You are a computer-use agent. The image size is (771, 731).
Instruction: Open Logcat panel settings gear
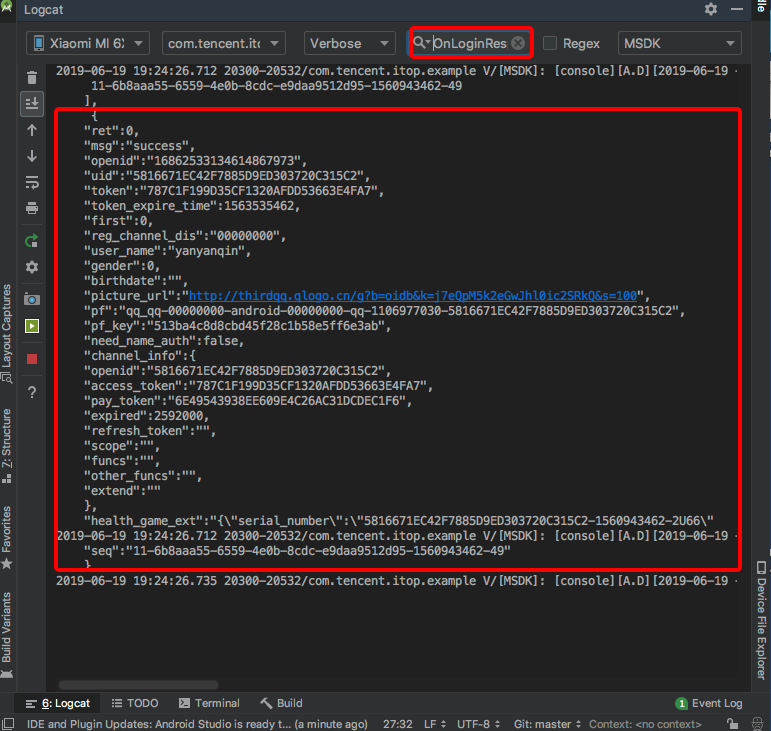coord(711,9)
